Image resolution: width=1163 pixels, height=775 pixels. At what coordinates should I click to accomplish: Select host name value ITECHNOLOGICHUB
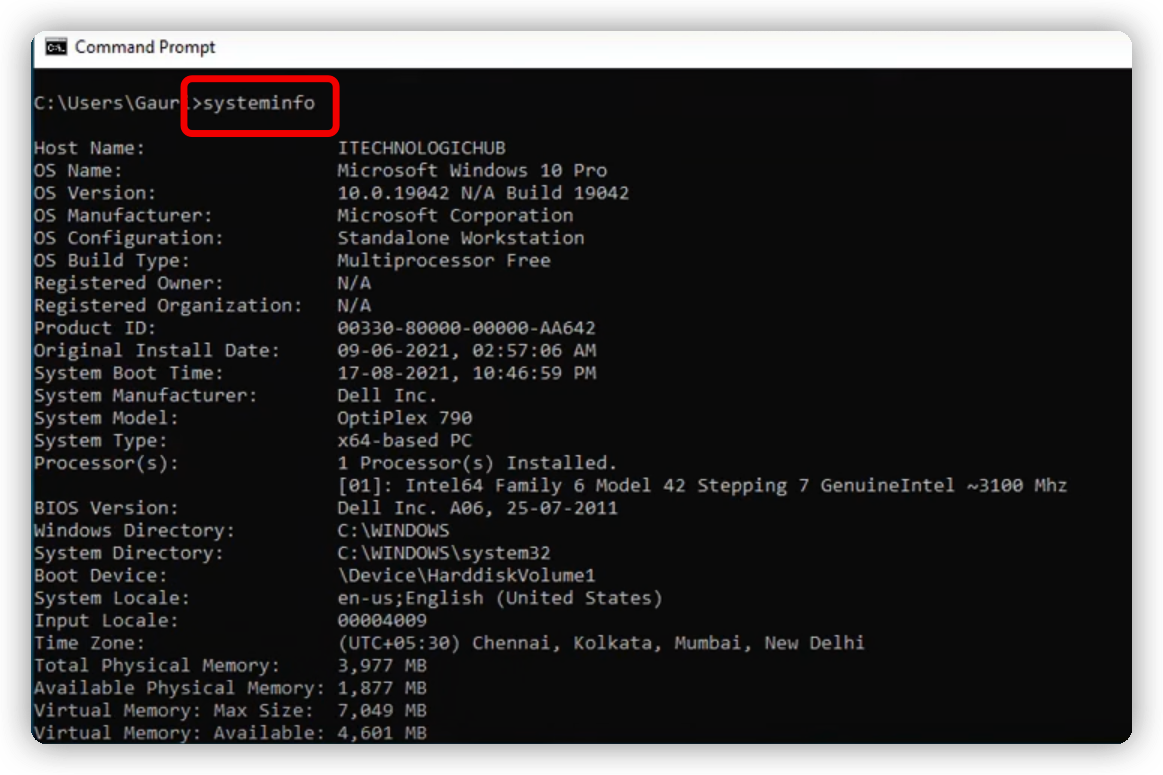pyautogui.click(x=421, y=148)
